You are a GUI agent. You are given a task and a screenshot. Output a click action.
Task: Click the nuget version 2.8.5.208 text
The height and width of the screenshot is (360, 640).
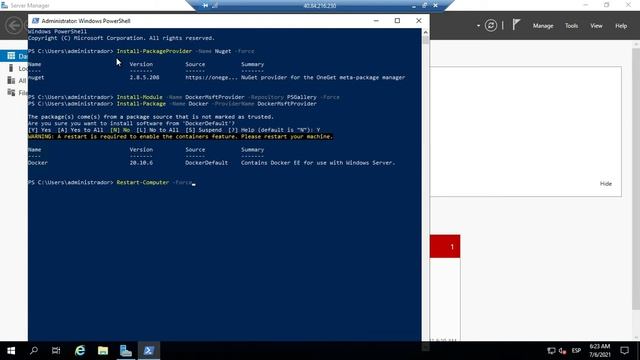(144, 78)
